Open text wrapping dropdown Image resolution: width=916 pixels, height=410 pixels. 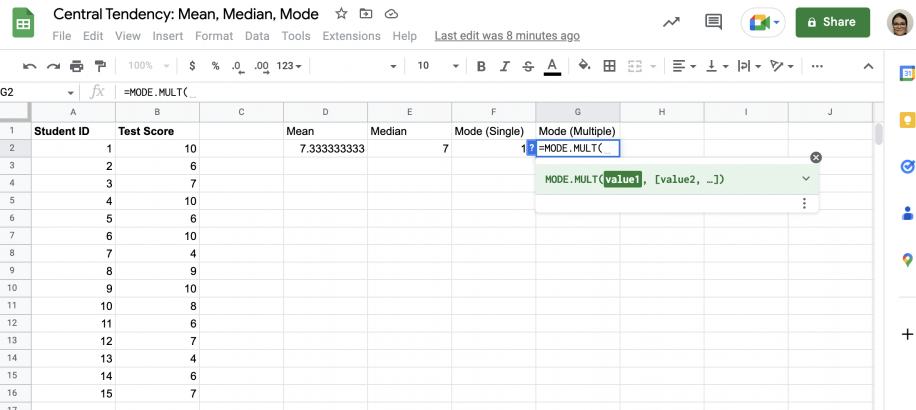point(750,66)
